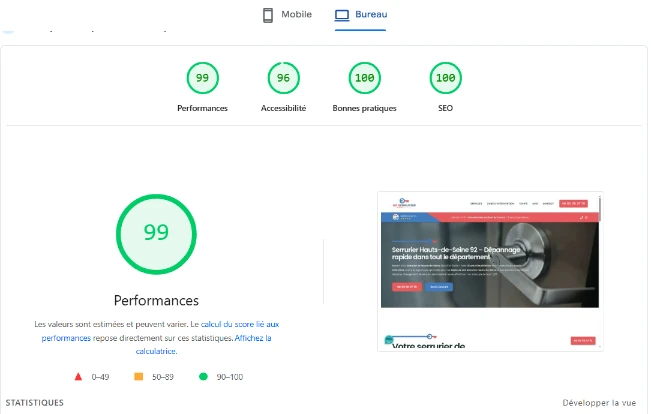Click the large Performances heading text
The height and width of the screenshot is (414, 651).
(x=156, y=301)
